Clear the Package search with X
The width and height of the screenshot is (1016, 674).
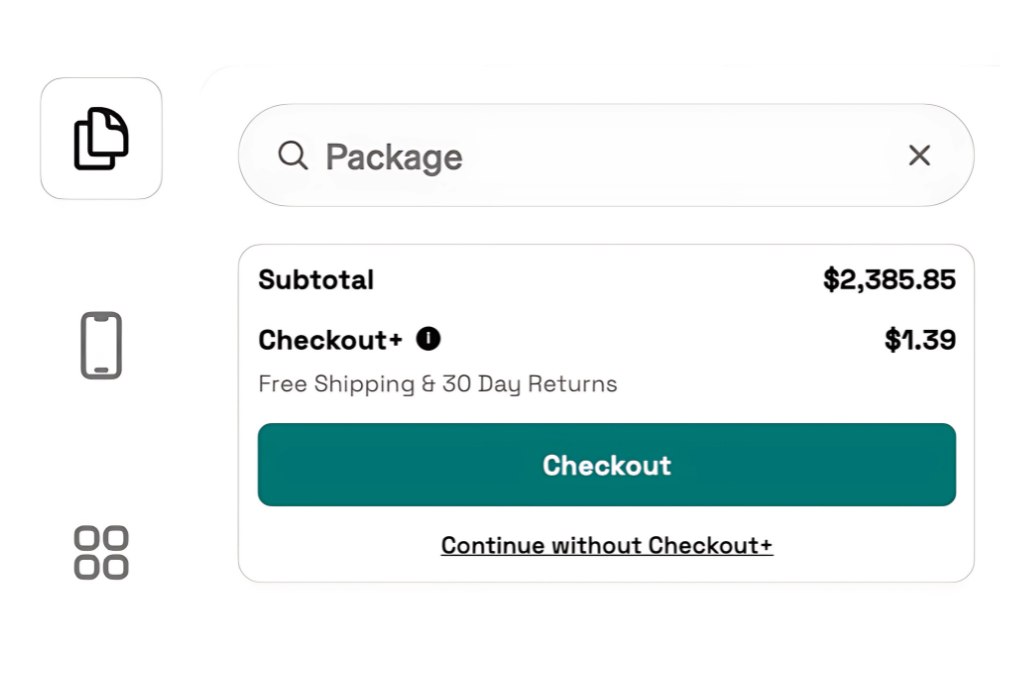click(x=919, y=156)
